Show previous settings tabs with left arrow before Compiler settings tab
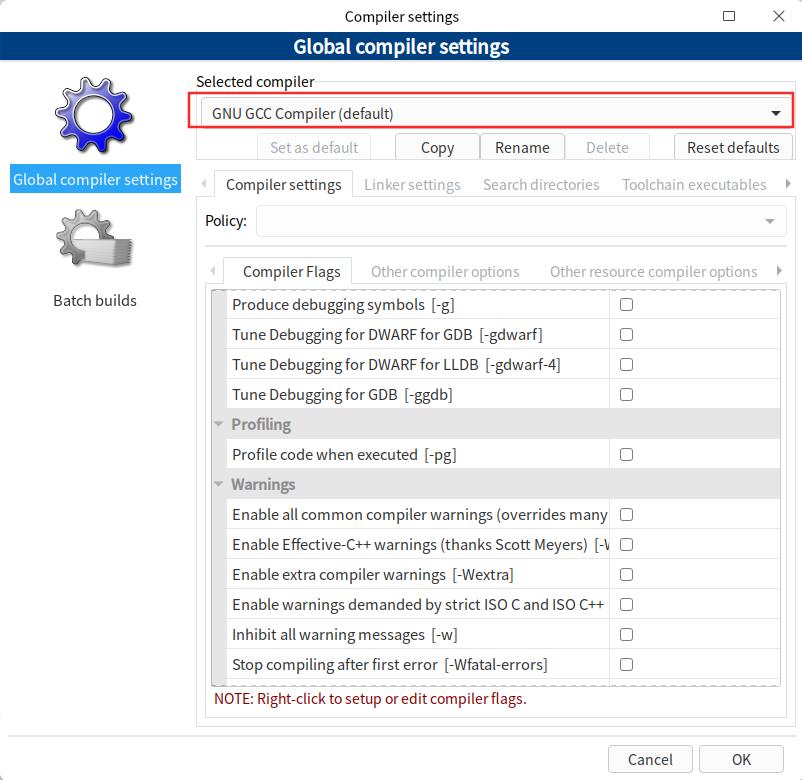Screen dimensions: 802x780 click(204, 184)
